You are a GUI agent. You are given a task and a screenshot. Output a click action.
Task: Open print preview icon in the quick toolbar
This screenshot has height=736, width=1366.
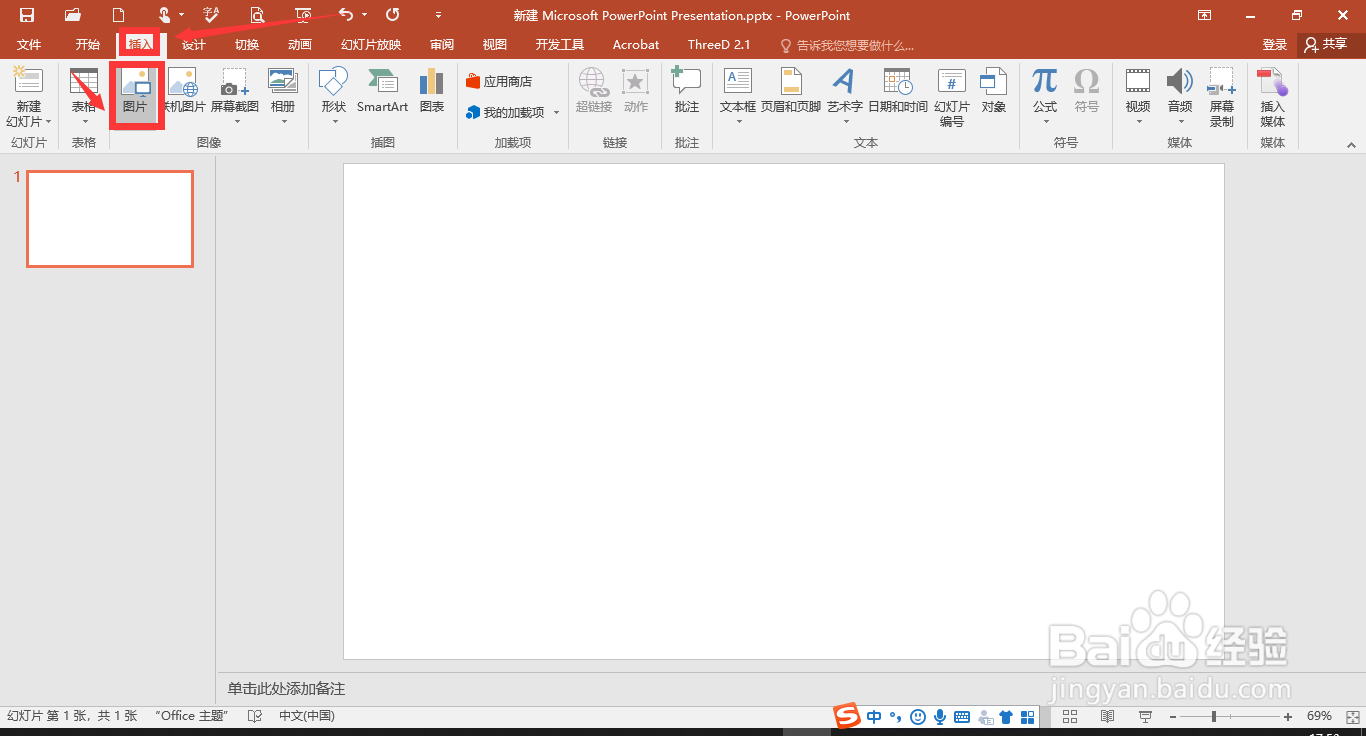pos(257,15)
